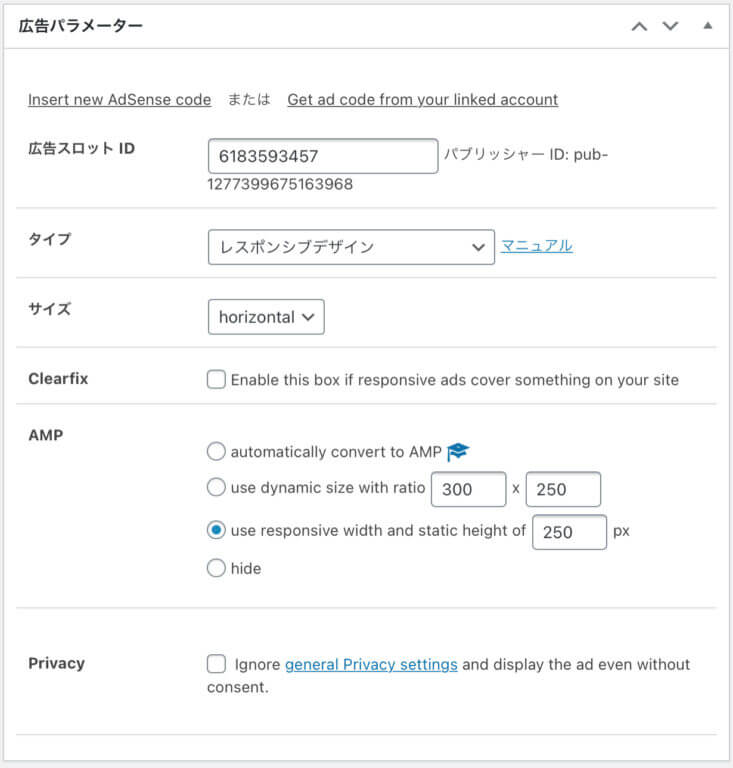Select automatically convert to AMP option
733x768 pixels.
[x=216, y=452]
